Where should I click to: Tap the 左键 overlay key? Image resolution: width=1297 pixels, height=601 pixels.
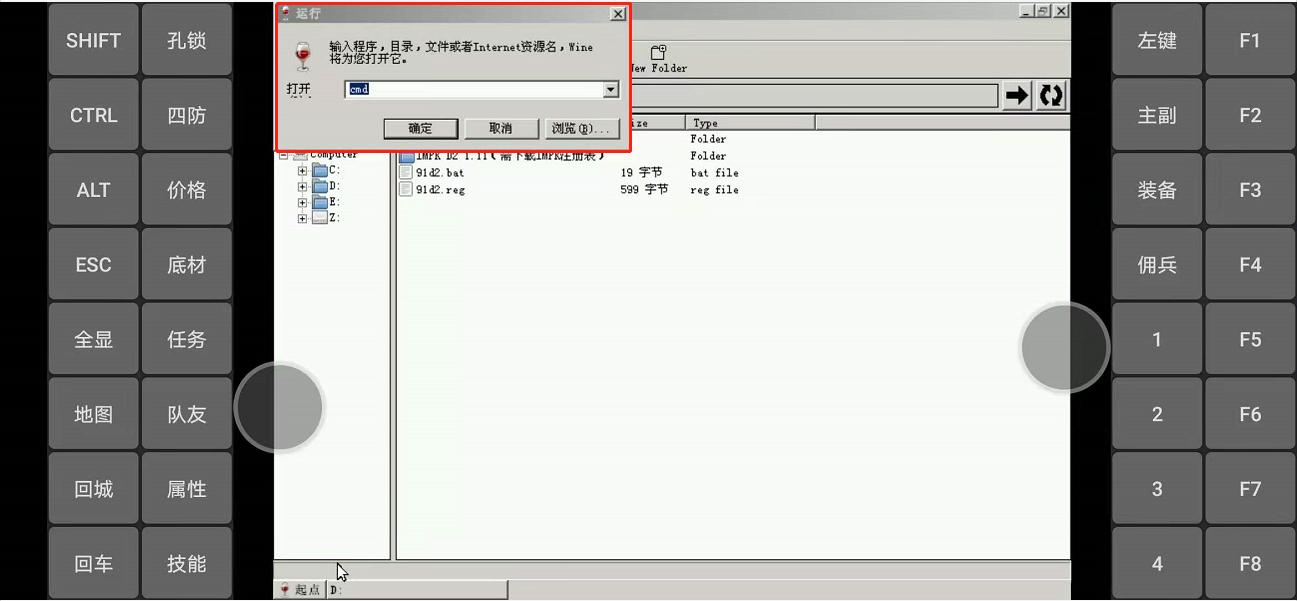(x=1156, y=40)
